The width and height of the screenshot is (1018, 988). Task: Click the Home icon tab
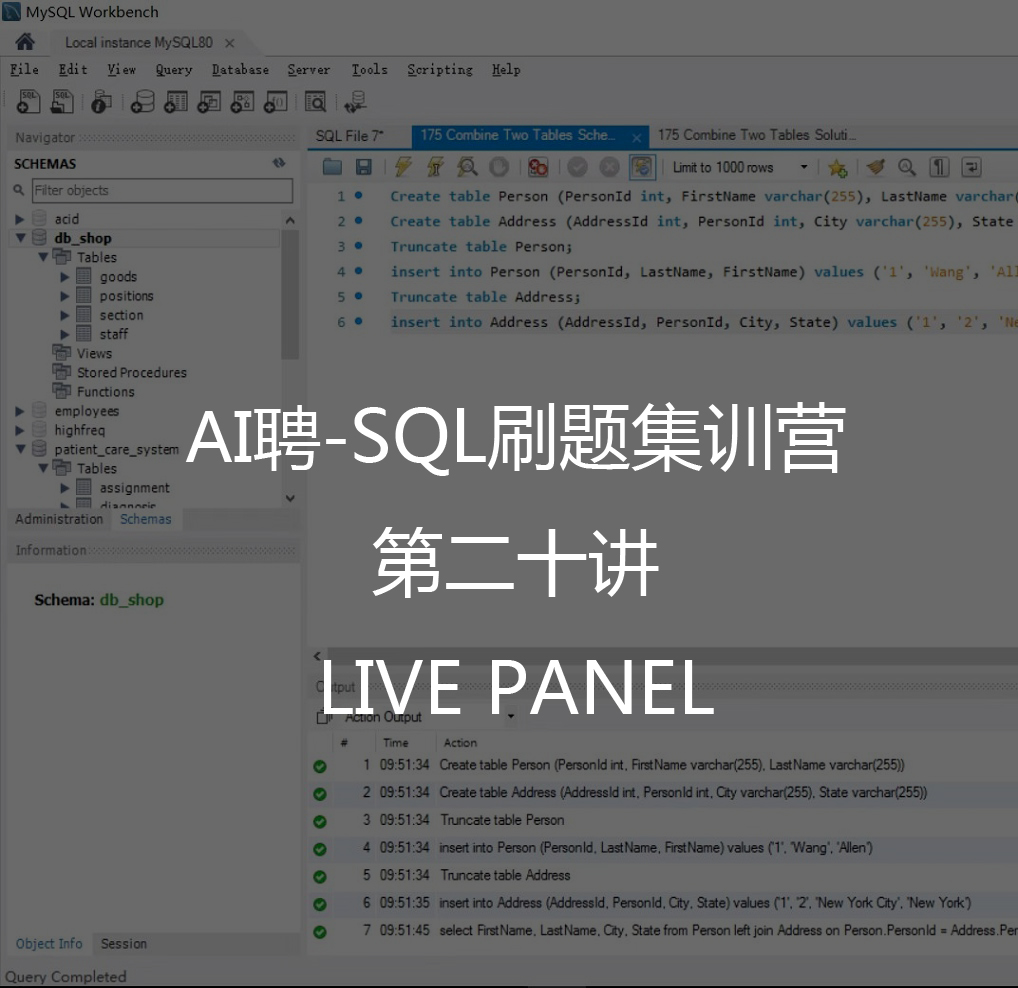coord(25,42)
